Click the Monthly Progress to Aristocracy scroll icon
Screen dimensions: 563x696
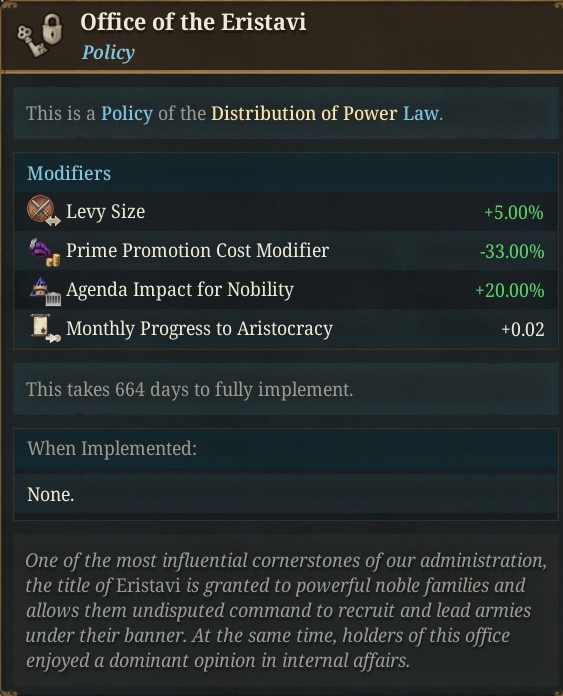coord(45,329)
